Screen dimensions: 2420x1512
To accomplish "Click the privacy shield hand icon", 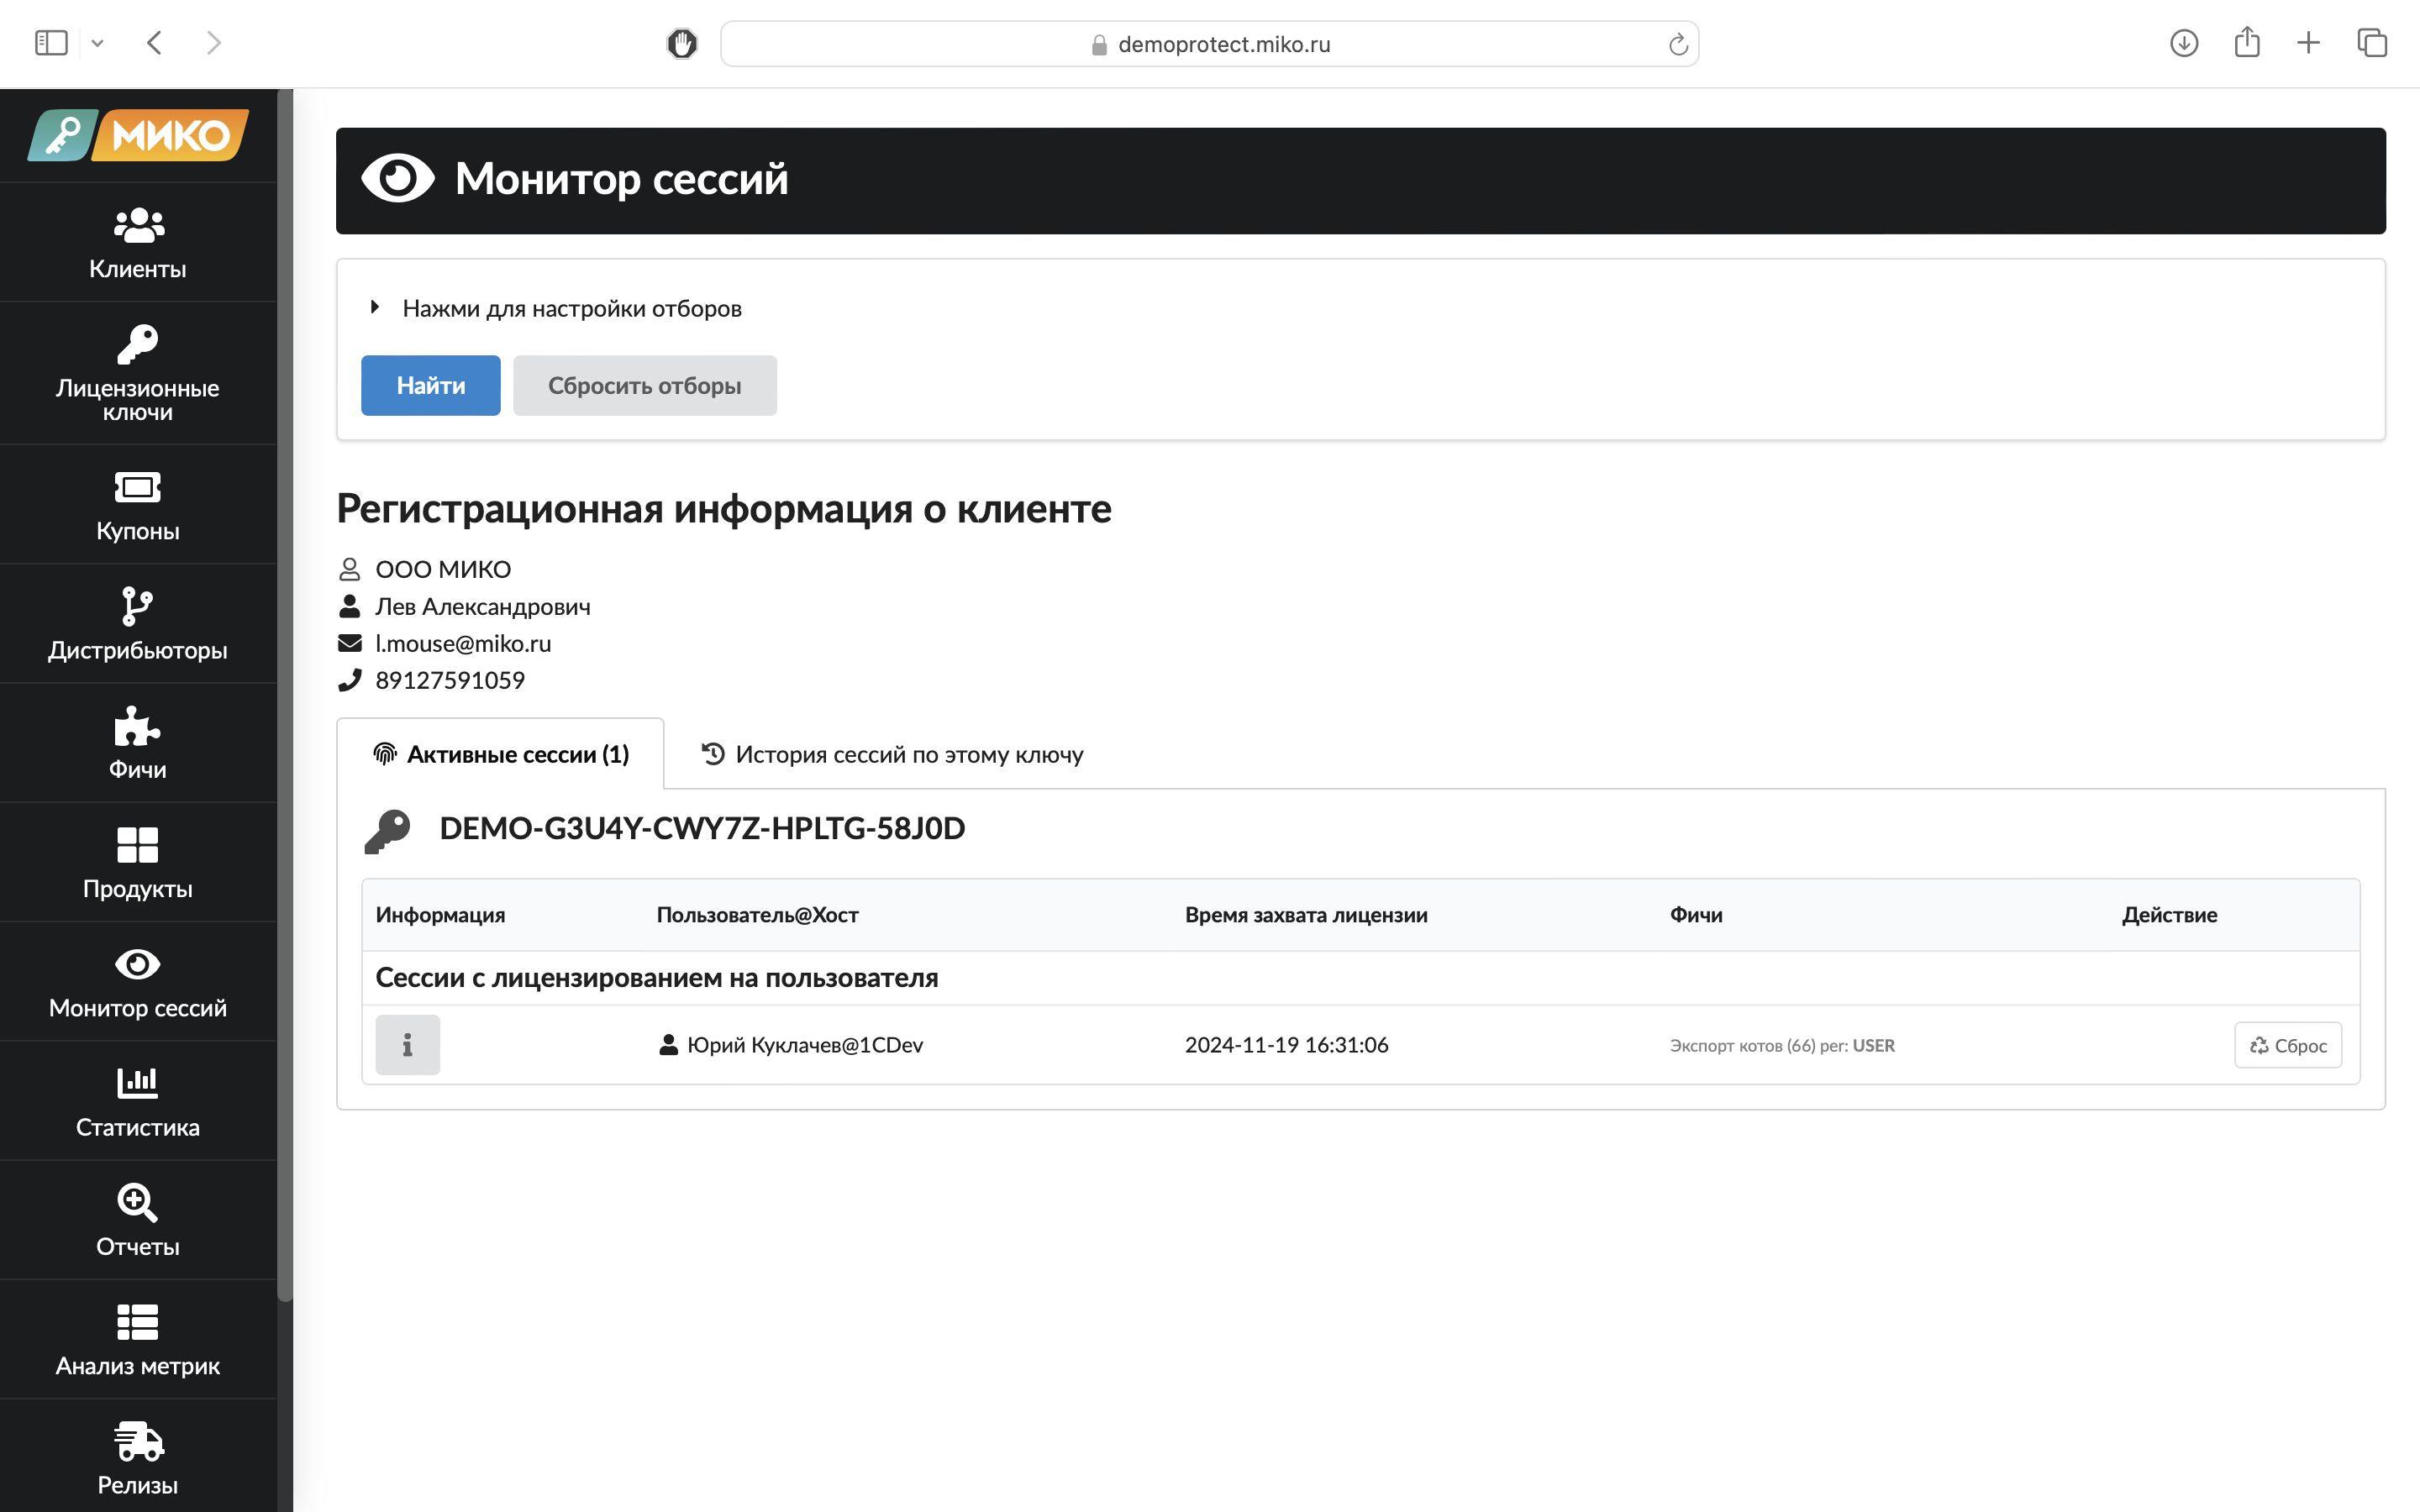I will click(x=682, y=43).
